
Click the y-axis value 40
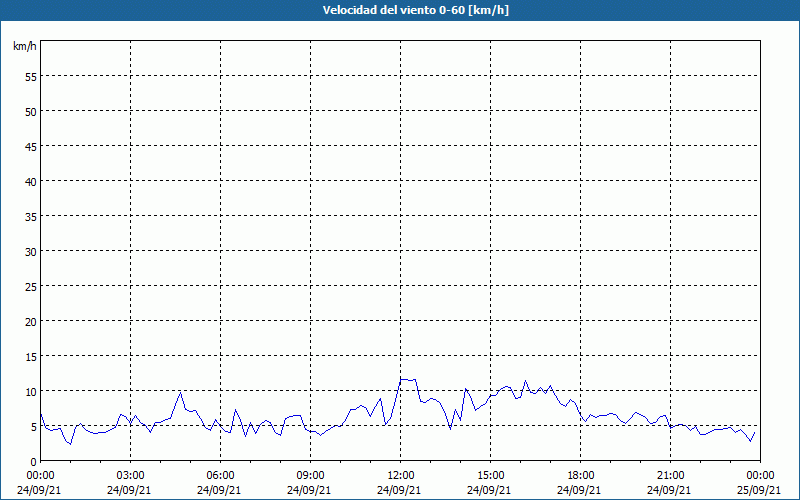point(31,182)
